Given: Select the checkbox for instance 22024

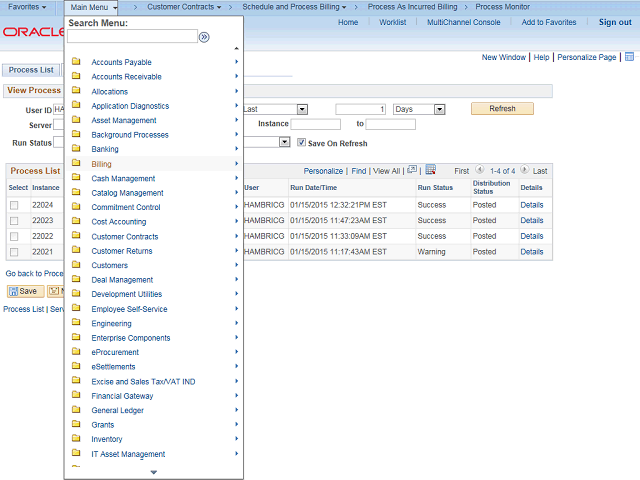Looking at the screenshot, I should [14, 205].
